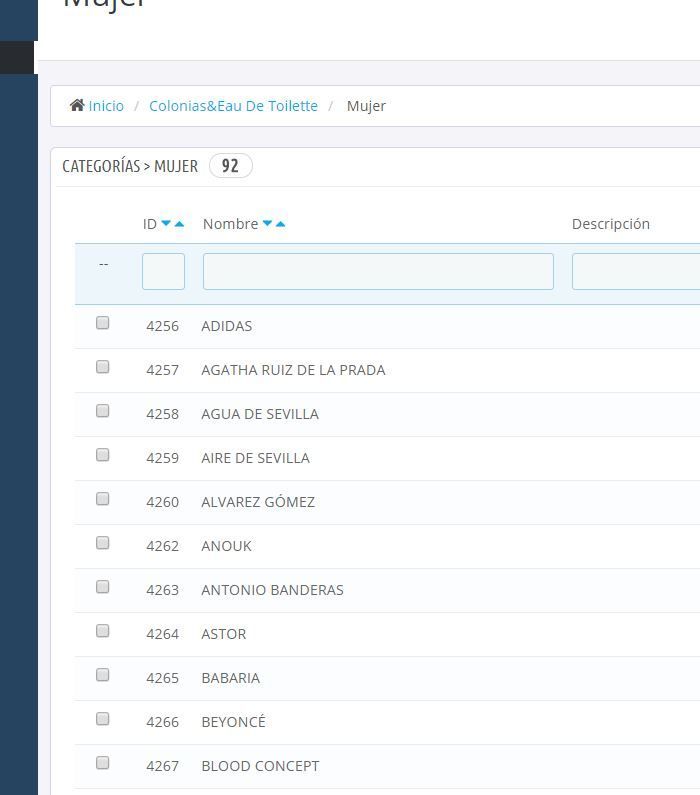Click ID value 4263
Viewport: 700px width, 795px height.
[x=162, y=590]
